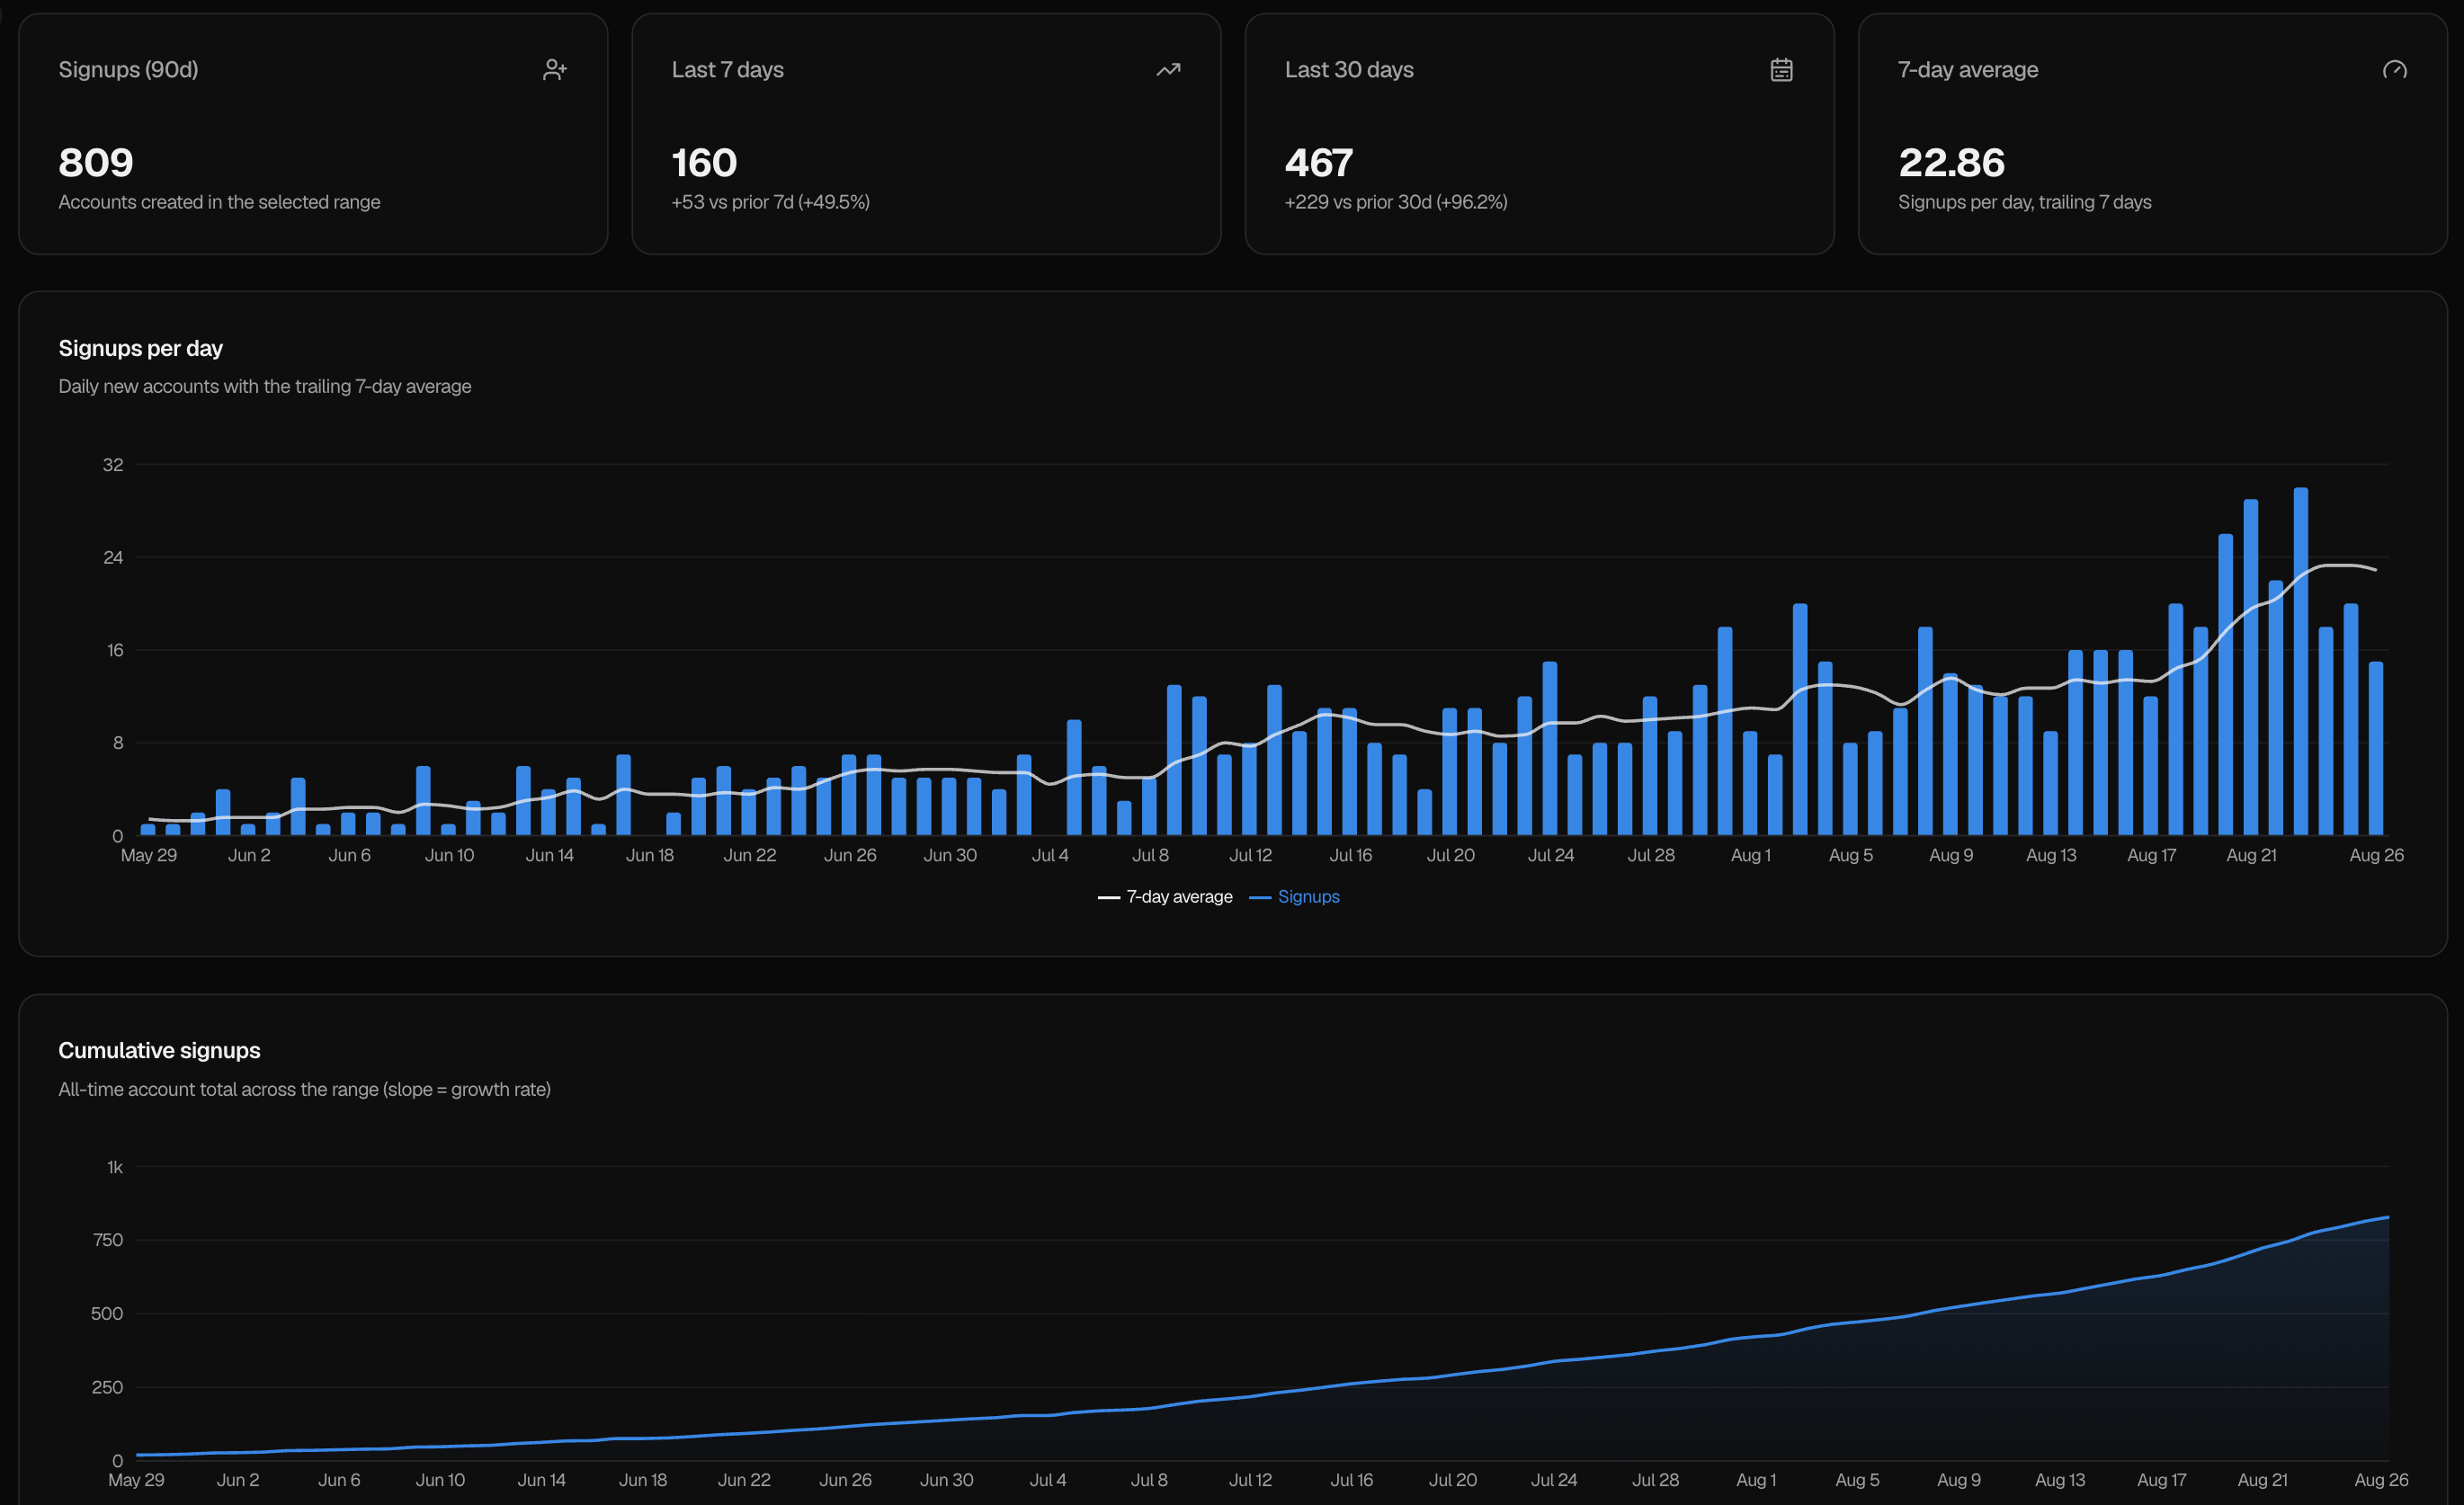Click the Jul 4 label under Signups per day

click(x=1050, y=855)
